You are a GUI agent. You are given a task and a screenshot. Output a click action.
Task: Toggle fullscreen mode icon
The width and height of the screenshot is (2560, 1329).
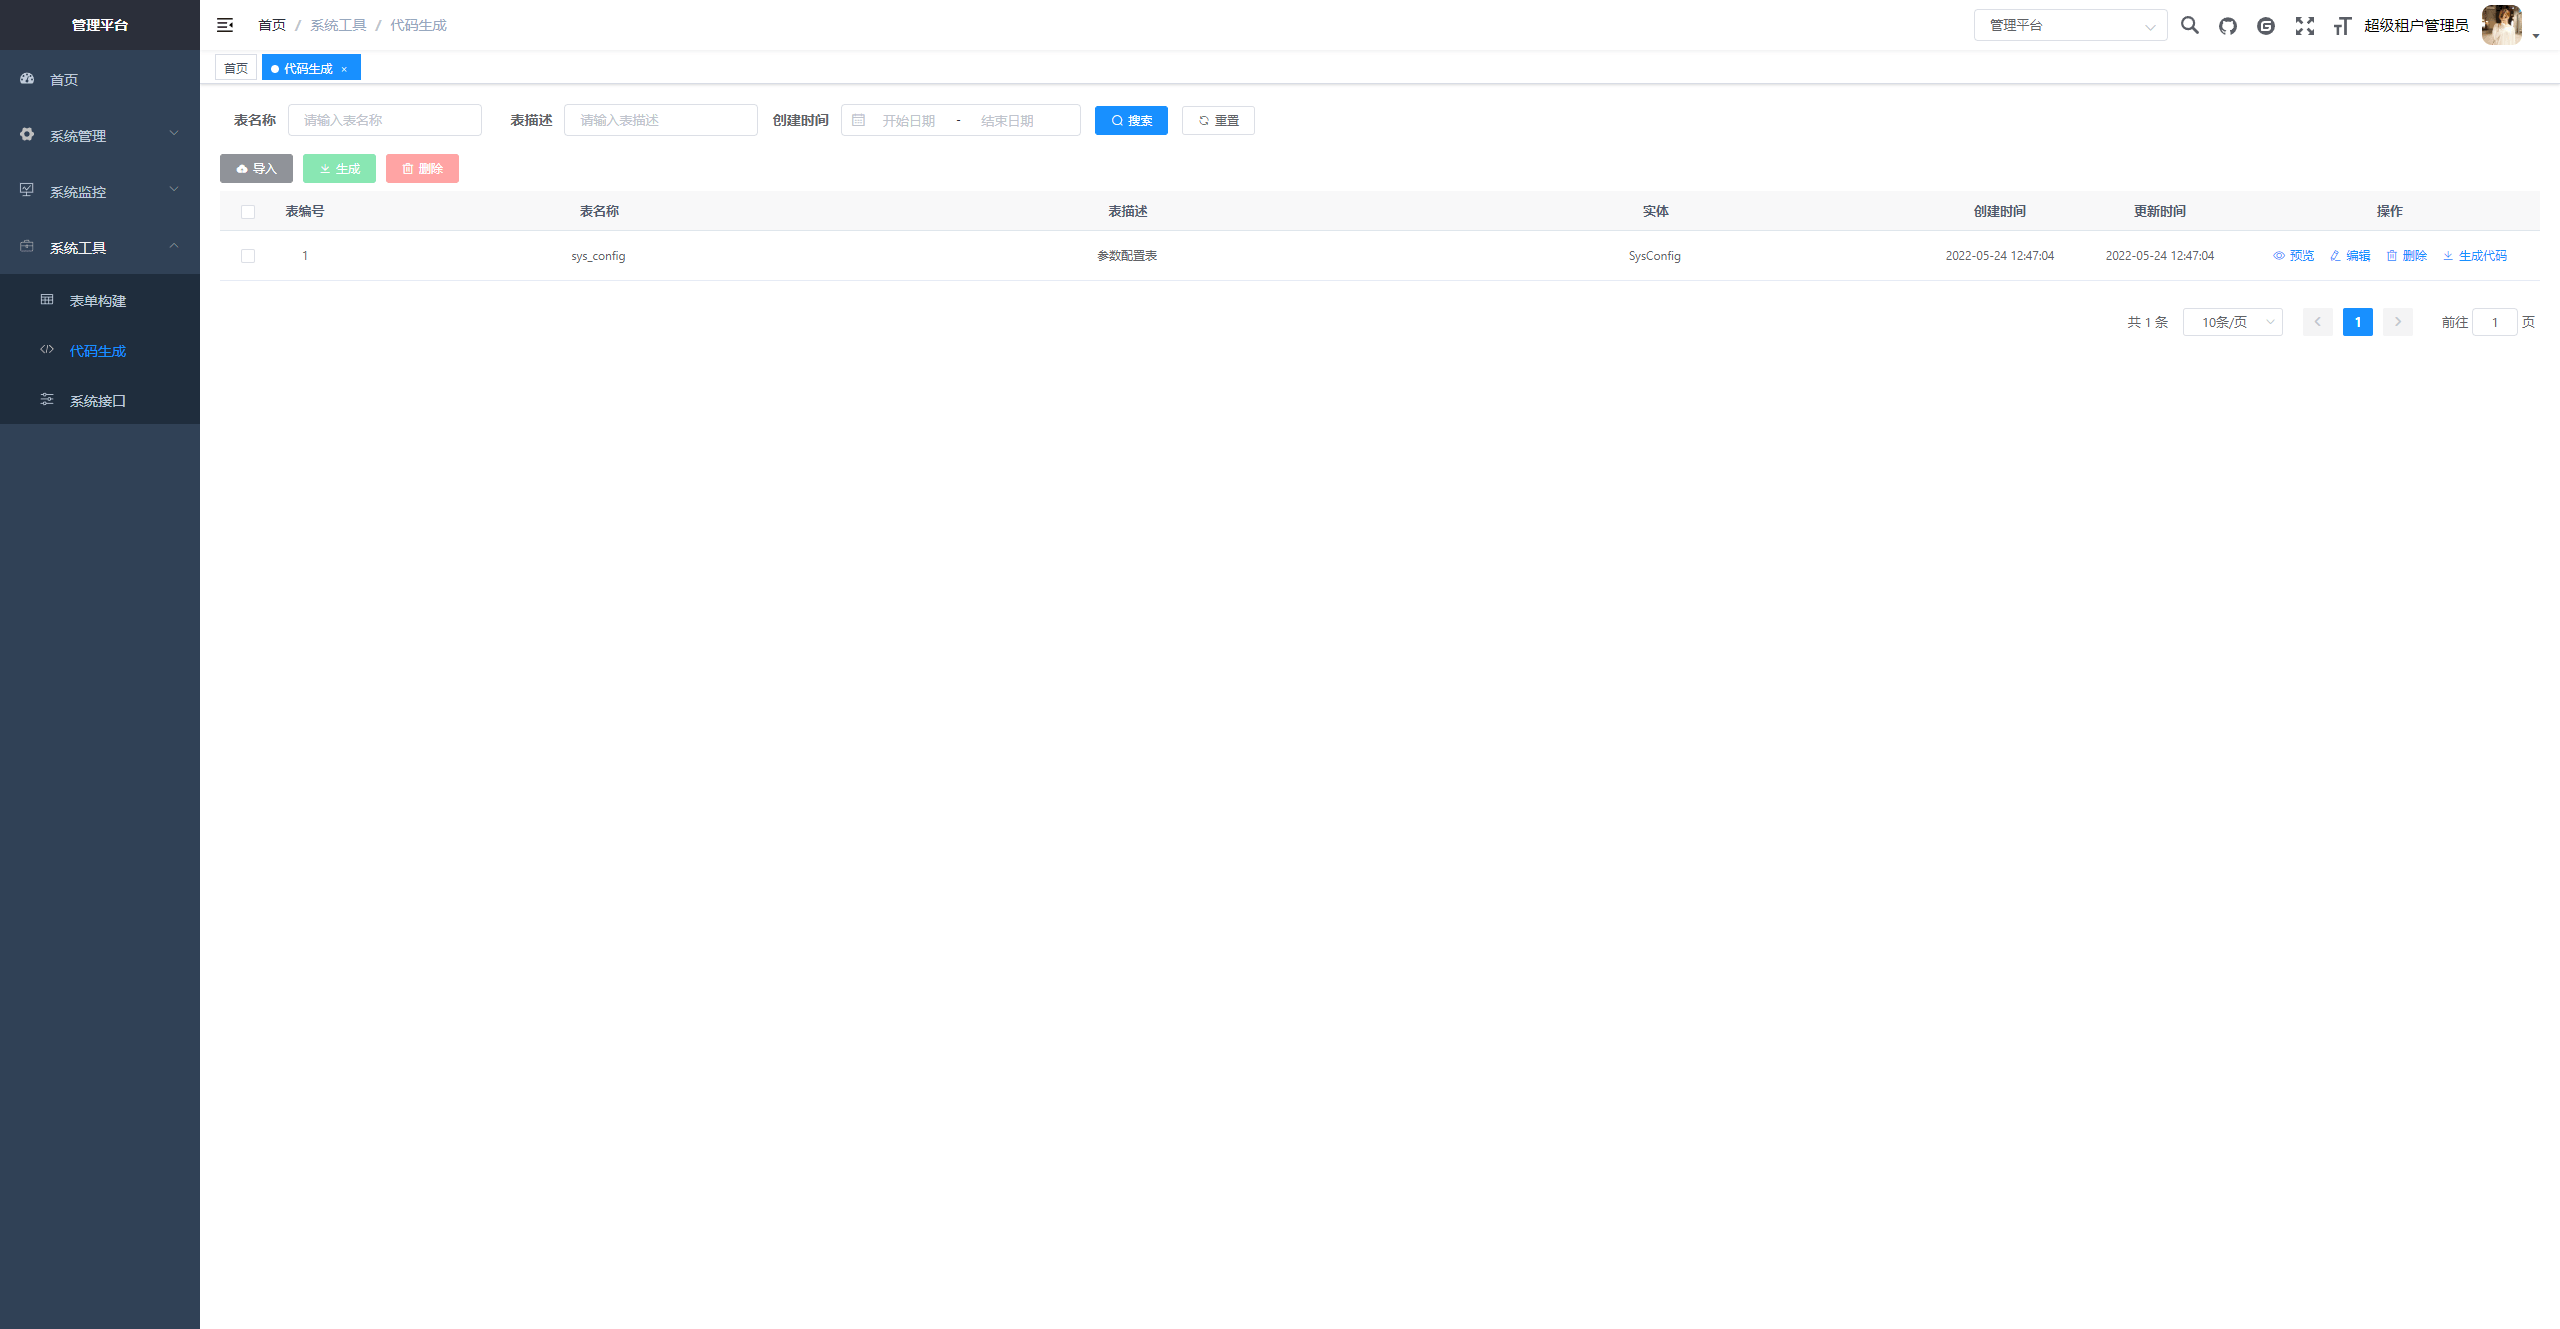[2305, 26]
